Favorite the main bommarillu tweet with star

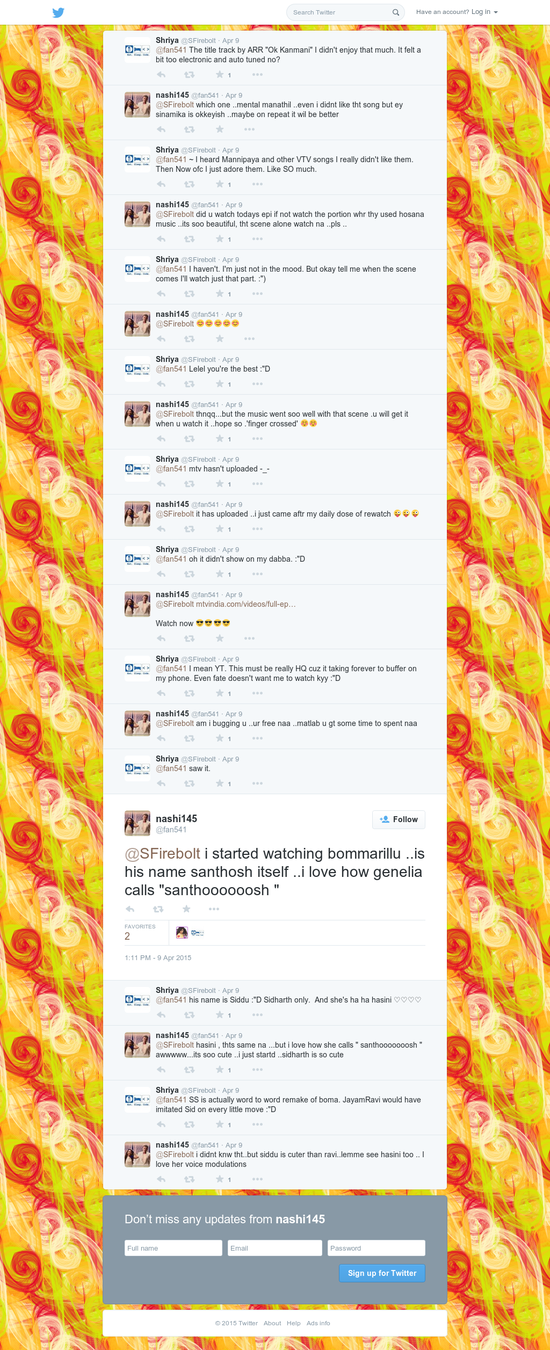(x=186, y=909)
